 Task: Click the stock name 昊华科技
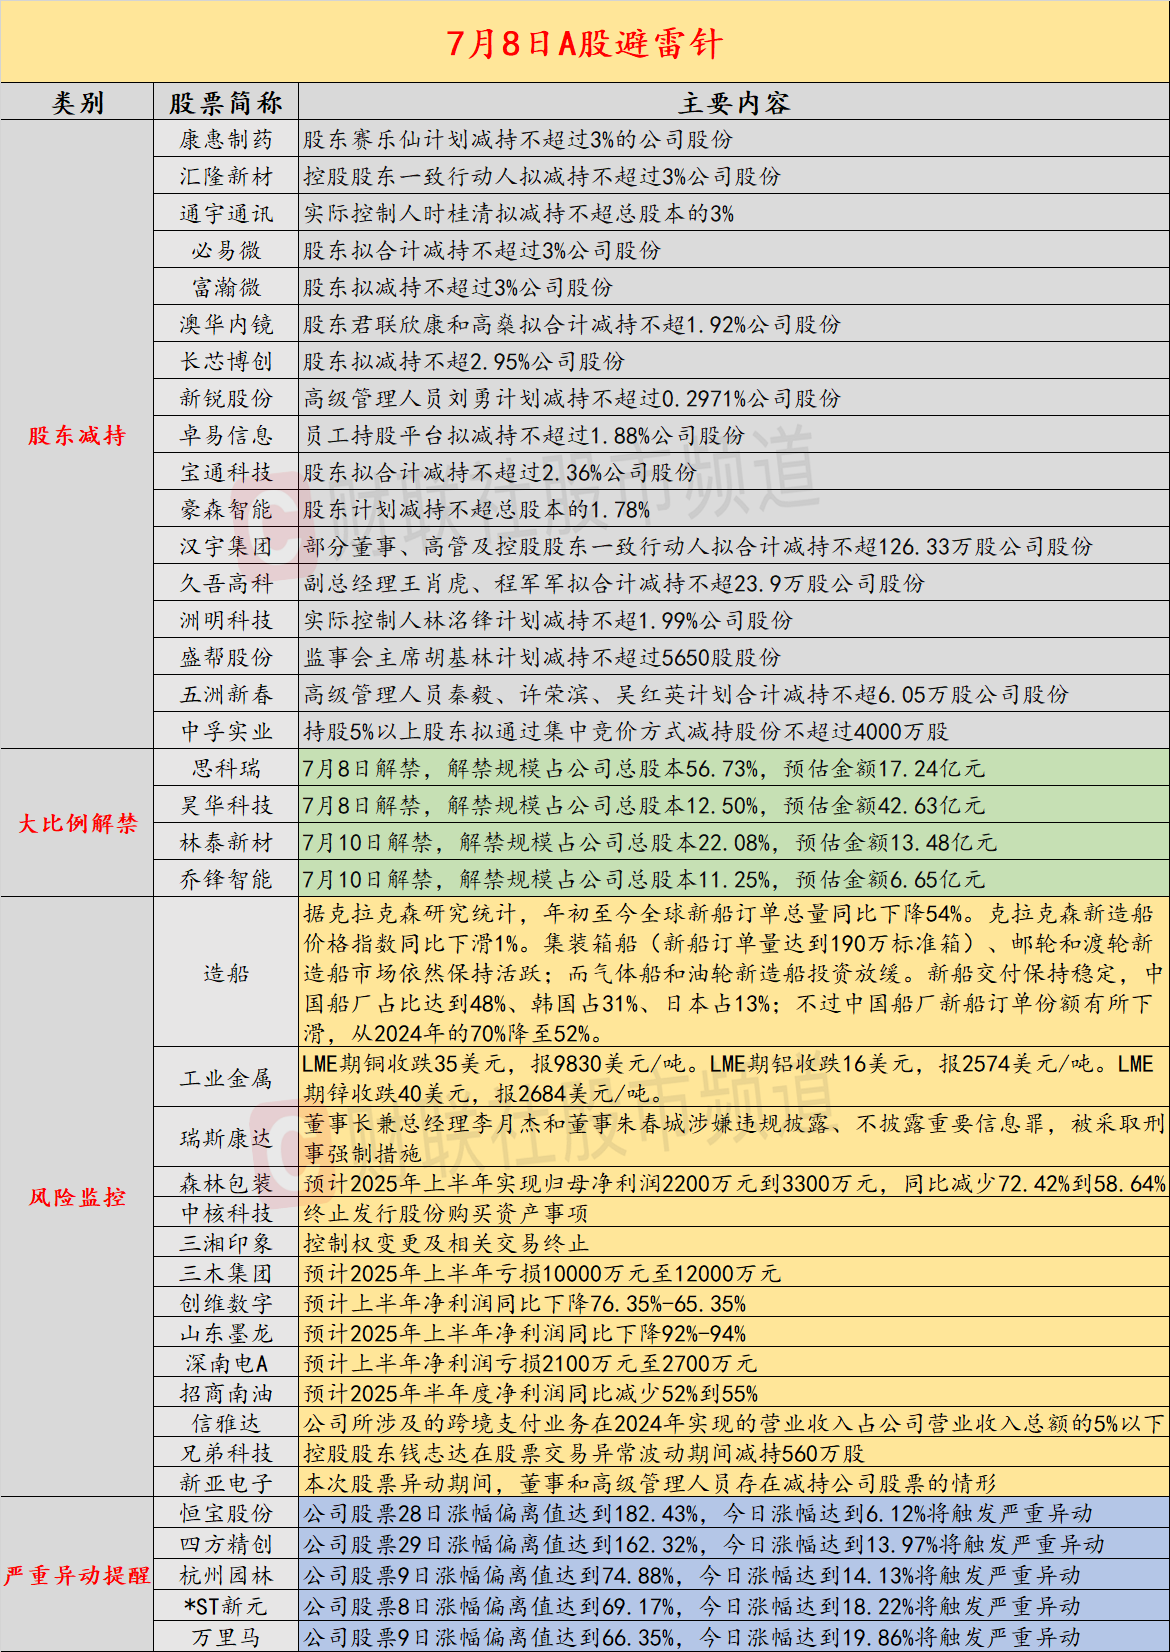[226, 805]
